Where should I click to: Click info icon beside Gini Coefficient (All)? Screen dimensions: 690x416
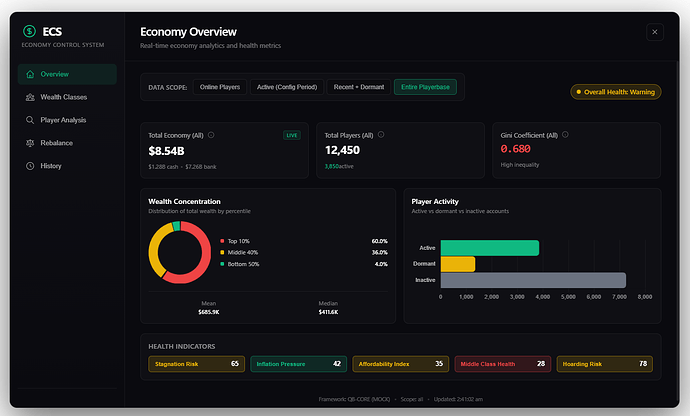pos(567,134)
